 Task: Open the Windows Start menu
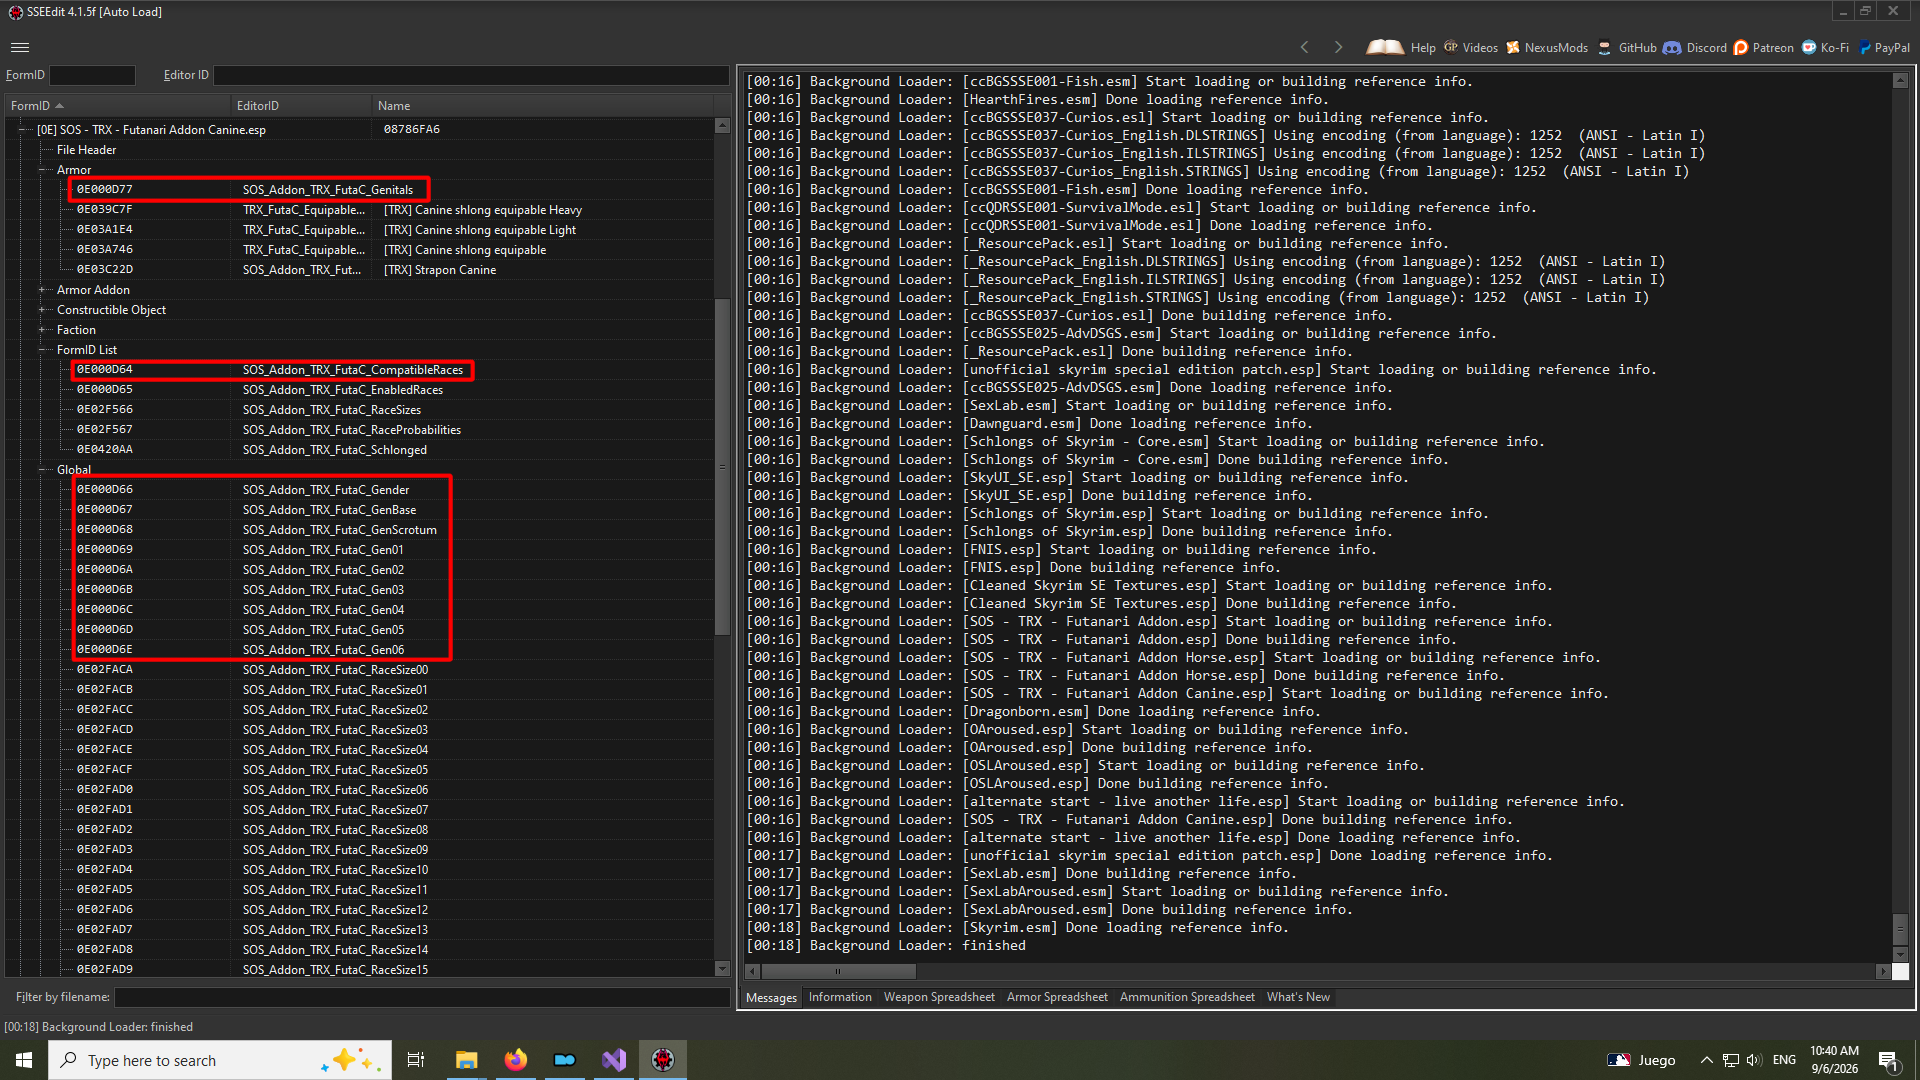24,1060
